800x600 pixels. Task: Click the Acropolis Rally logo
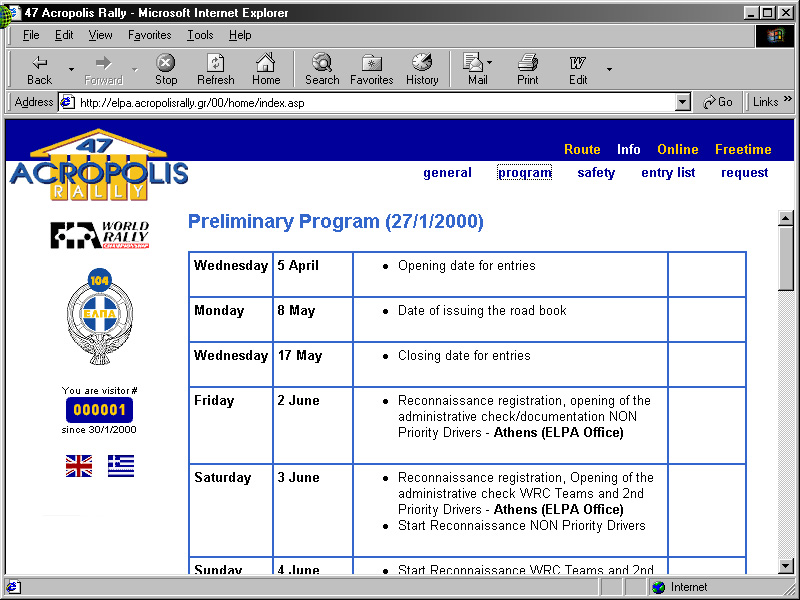pyautogui.click(x=99, y=164)
